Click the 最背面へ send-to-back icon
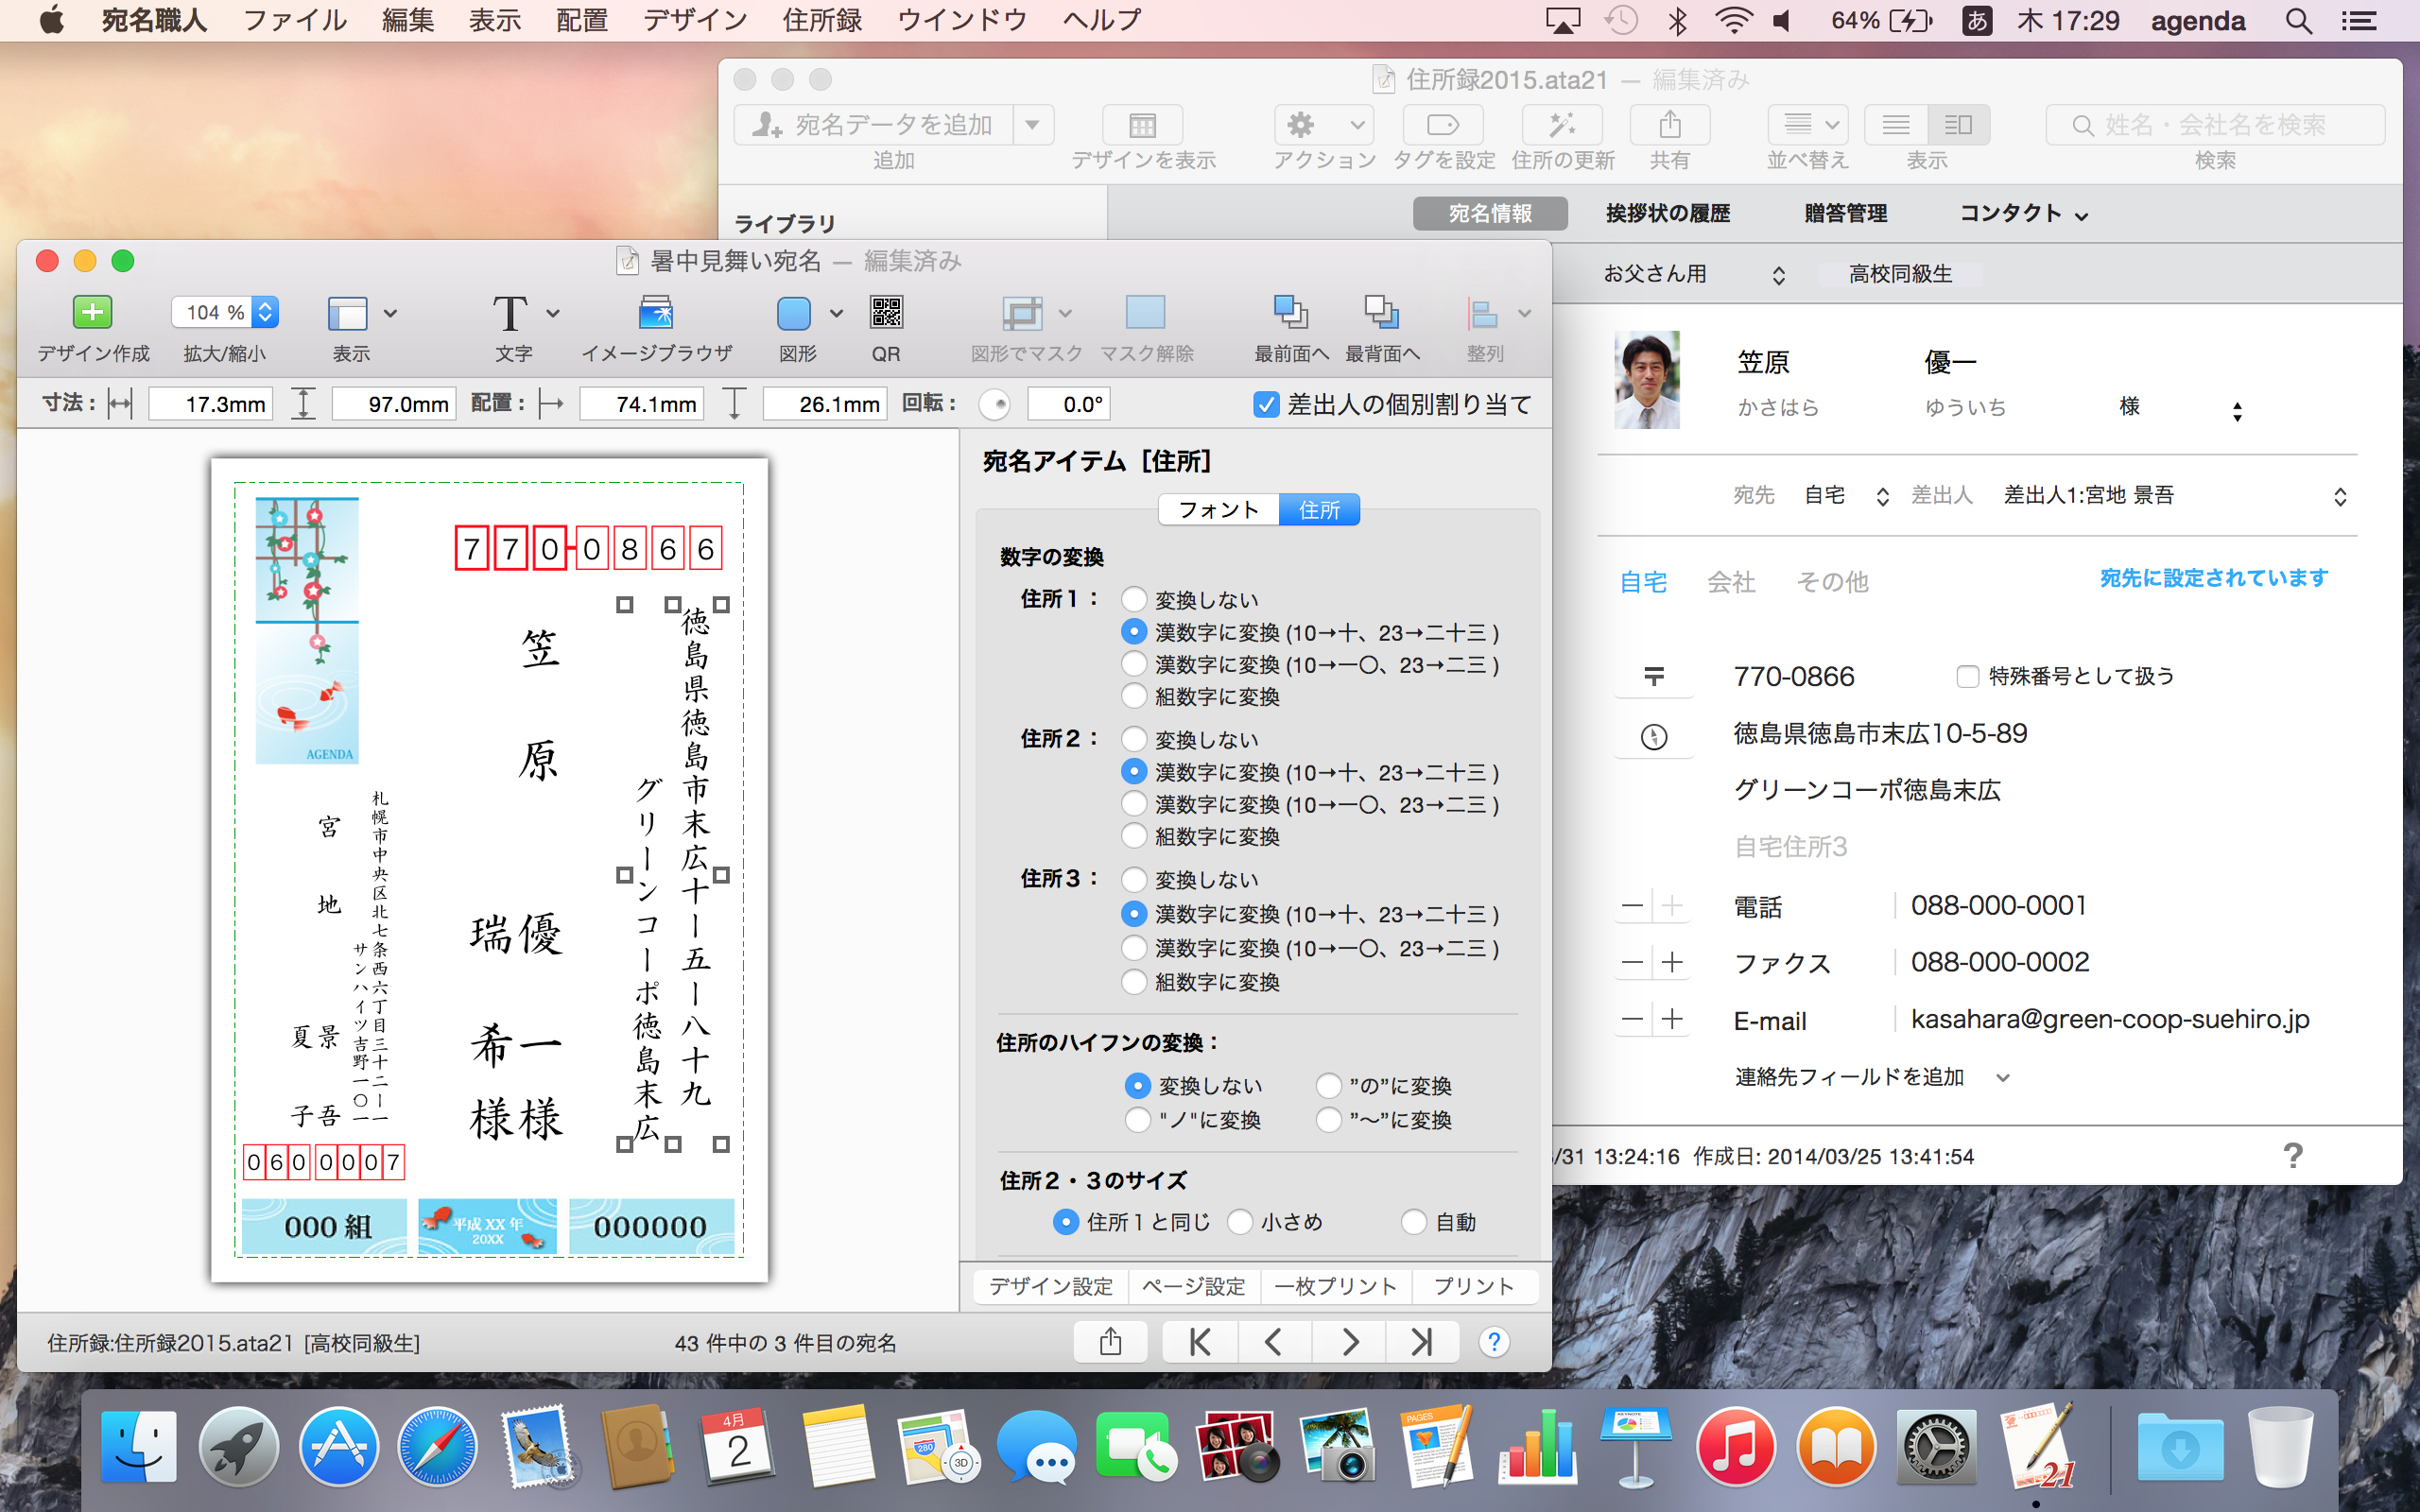The width and height of the screenshot is (2420, 1512). tap(1381, 313)
